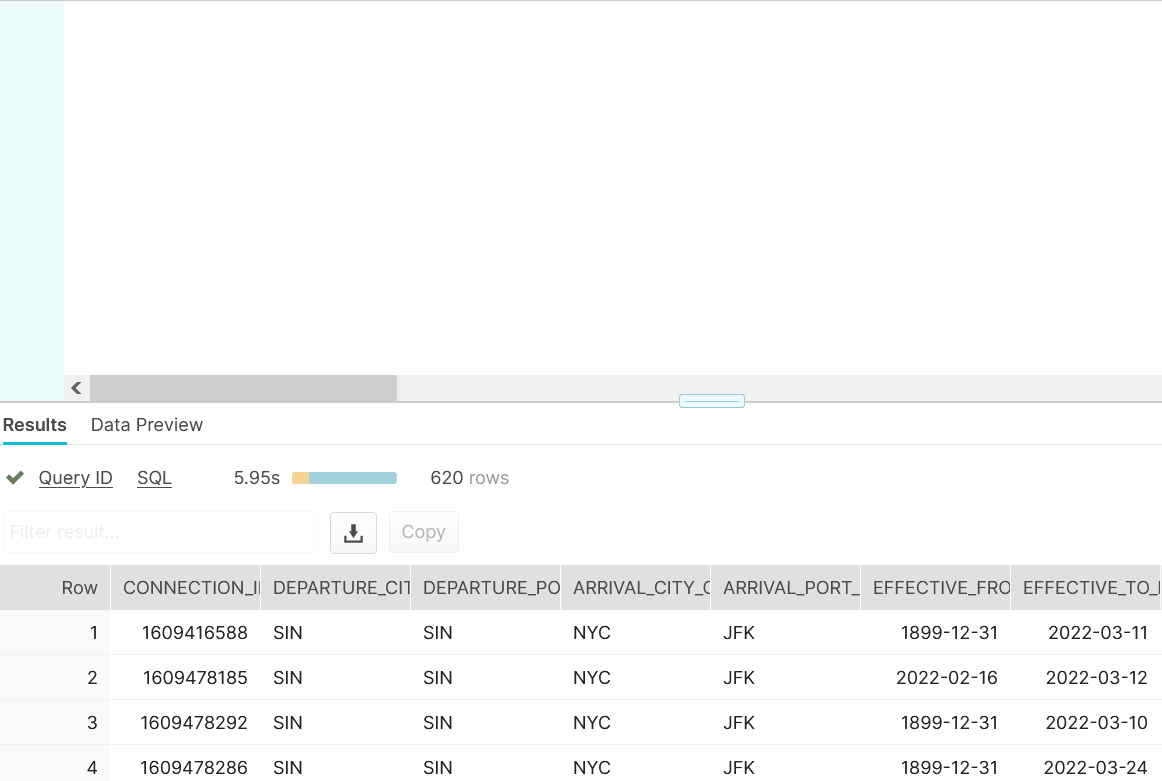Click the ARRIVAL_PORT column header
The width and height of the screenshot is (1162, 781).
(785, 588)
